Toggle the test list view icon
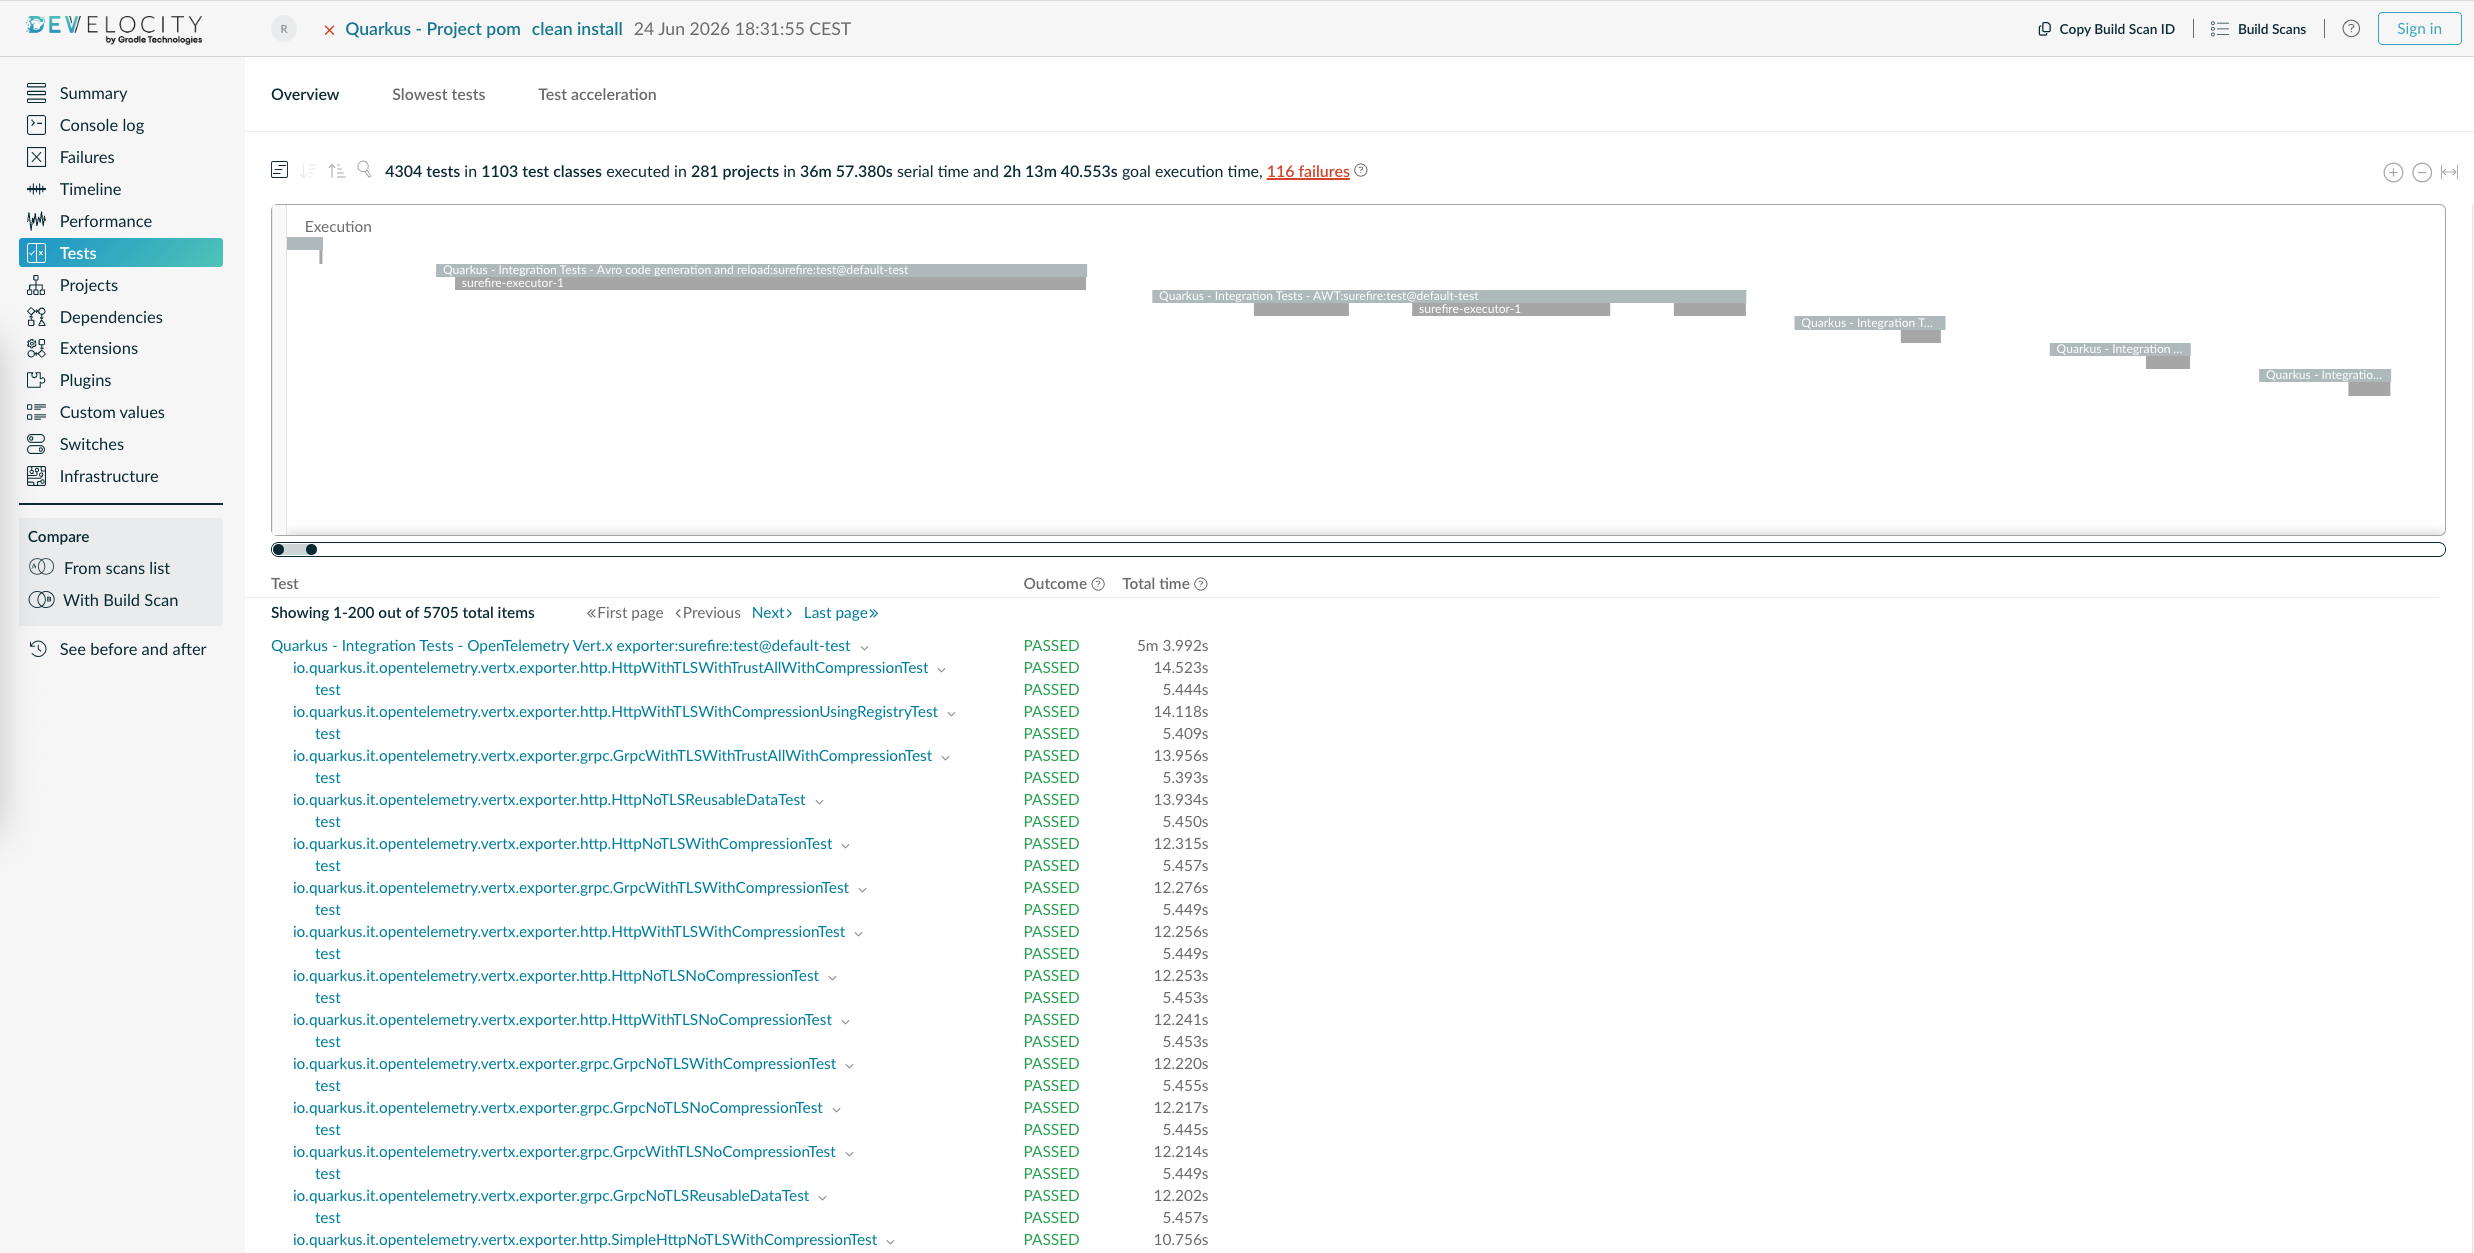 pyautogui.click(x=280, y=170)
